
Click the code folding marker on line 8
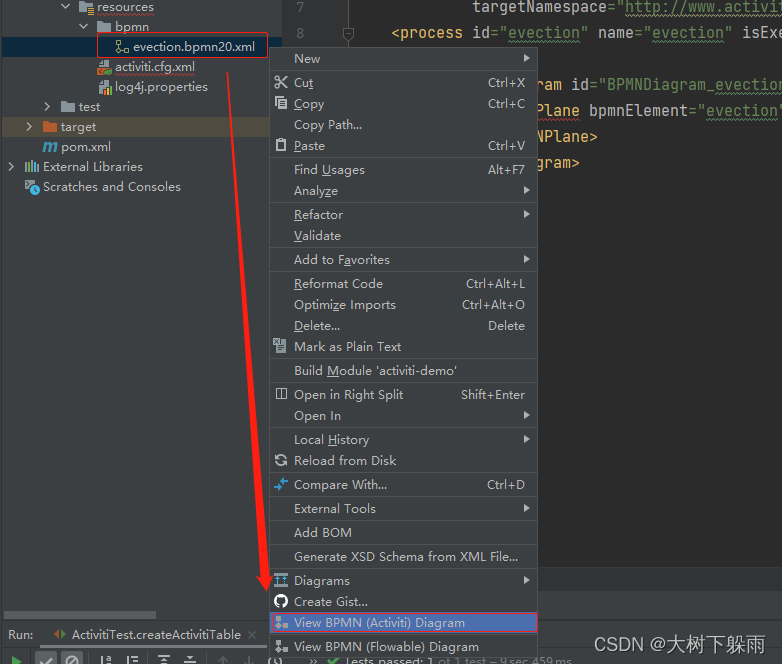click(x=348, y=34)
